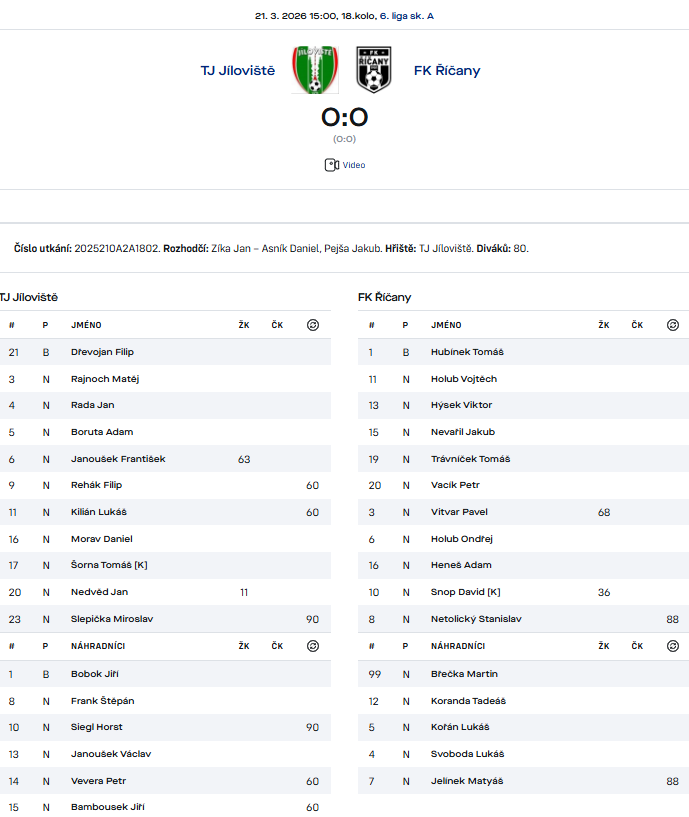Click the TJ Jíloviště club crest
Image resolution: width=689 pixels, height=817 pixels.
(315, 70)
